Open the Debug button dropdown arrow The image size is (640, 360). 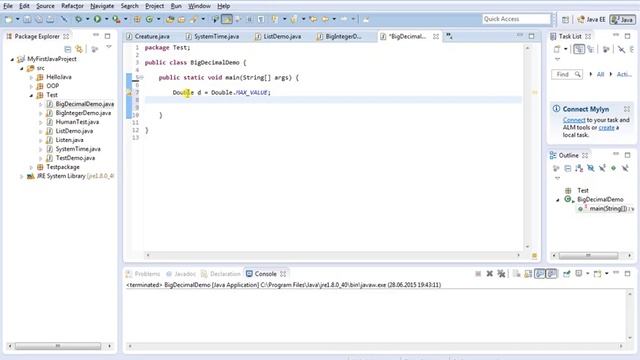click(x=87, y=19)
